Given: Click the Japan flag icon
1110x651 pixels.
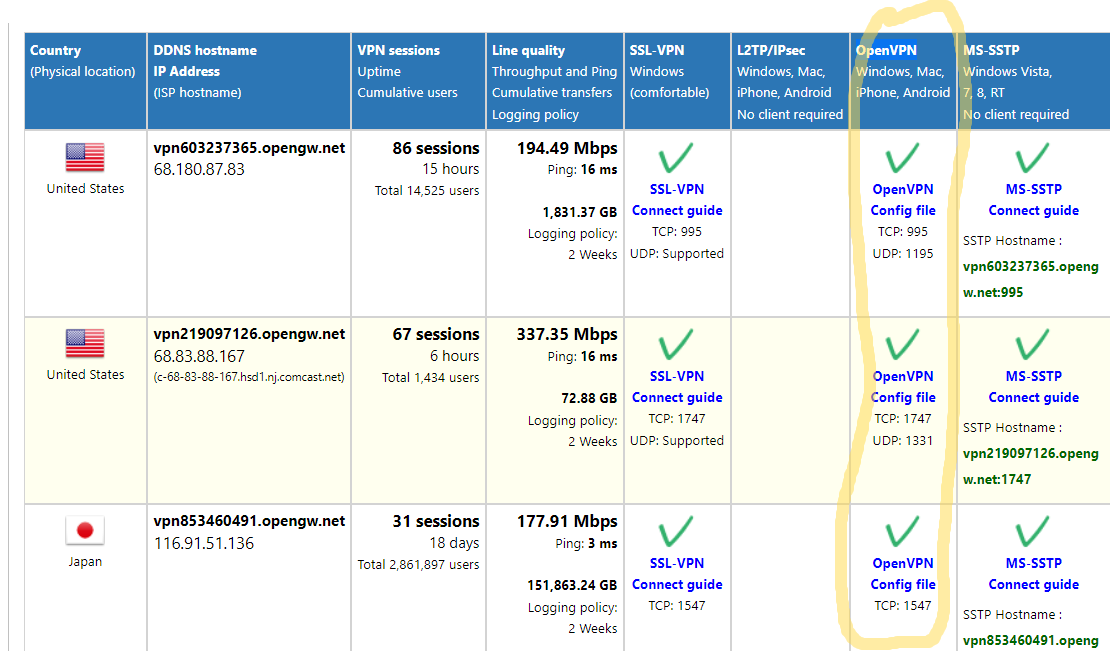Looking at the screenshot, I should click(x=85, y=532).
